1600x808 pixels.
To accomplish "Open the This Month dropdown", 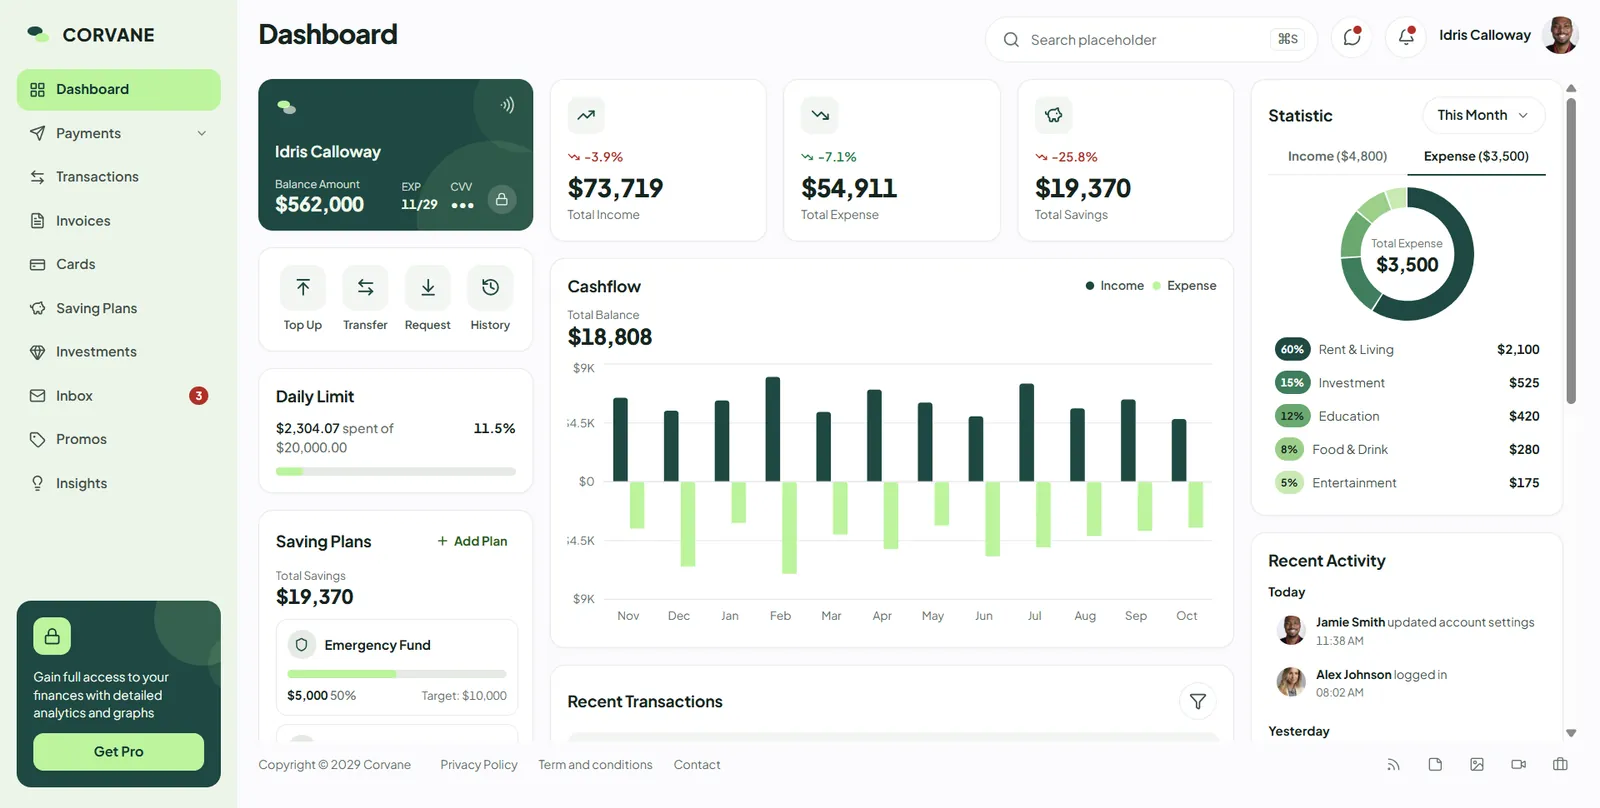I will pyautogui.click(x=1483, y=115).
